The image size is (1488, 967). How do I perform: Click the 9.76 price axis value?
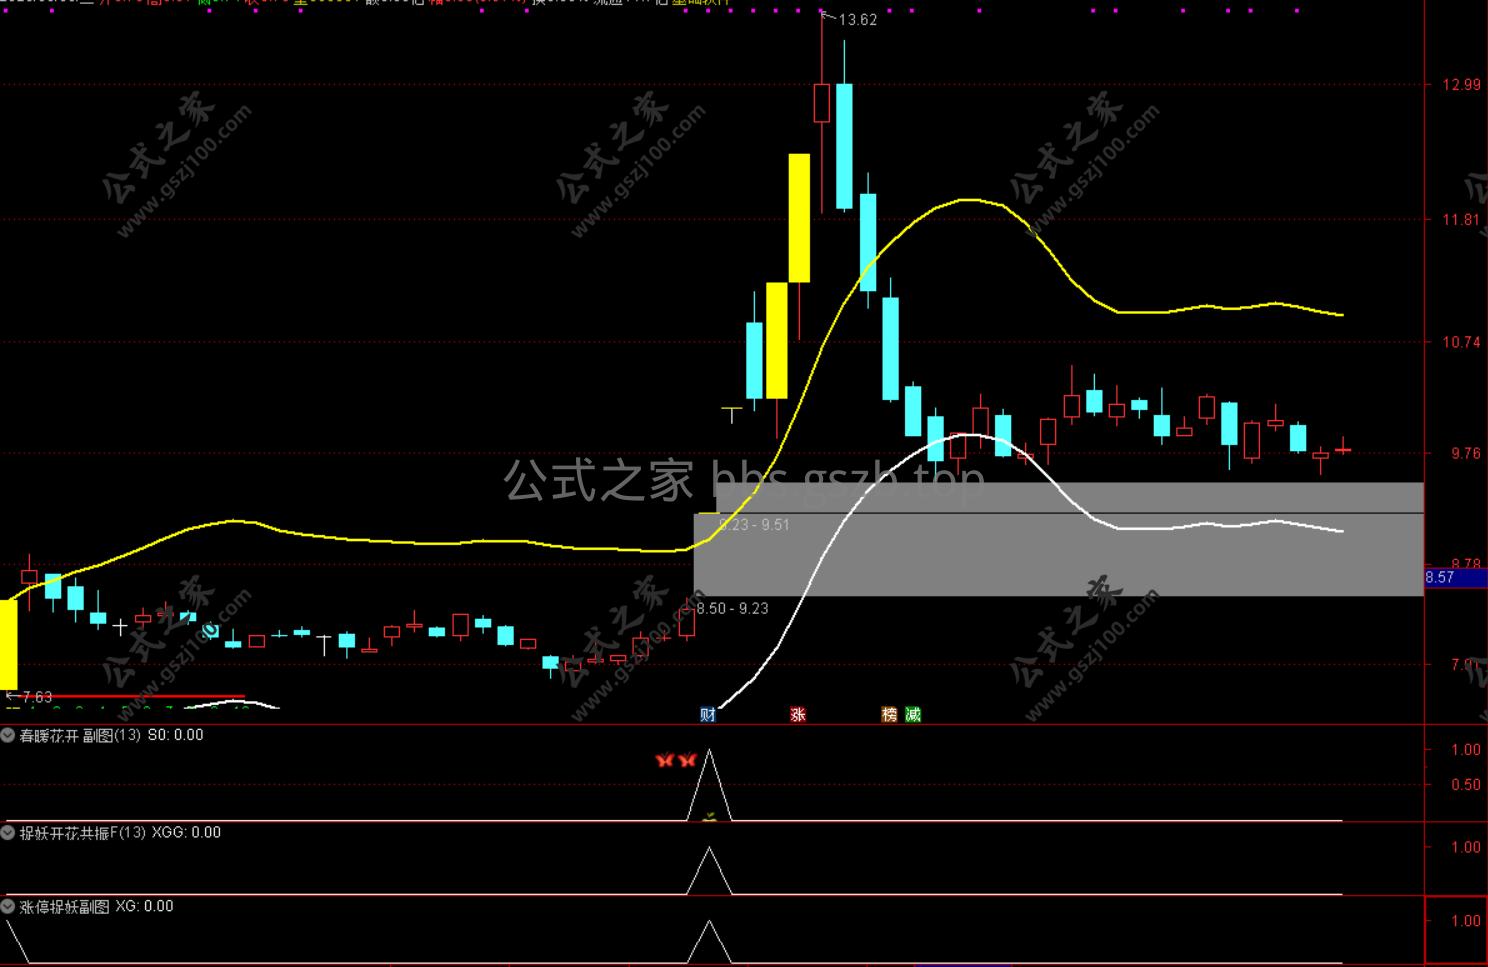(1466, 453)
